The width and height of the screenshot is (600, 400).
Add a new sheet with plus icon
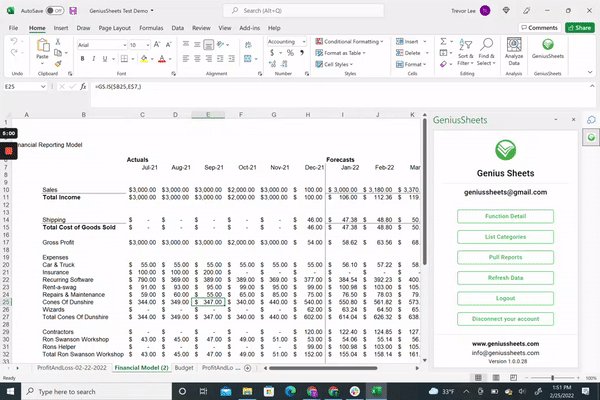point(248,368)
